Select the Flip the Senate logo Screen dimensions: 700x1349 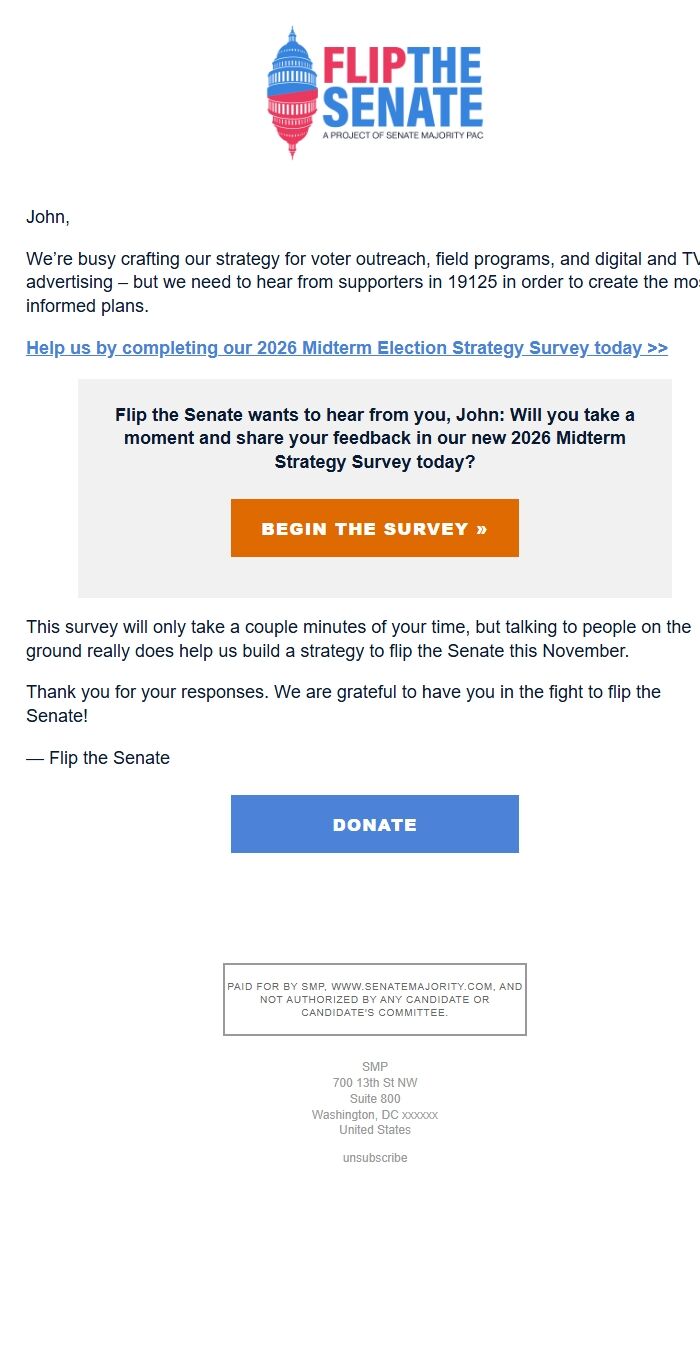point(375,88)
